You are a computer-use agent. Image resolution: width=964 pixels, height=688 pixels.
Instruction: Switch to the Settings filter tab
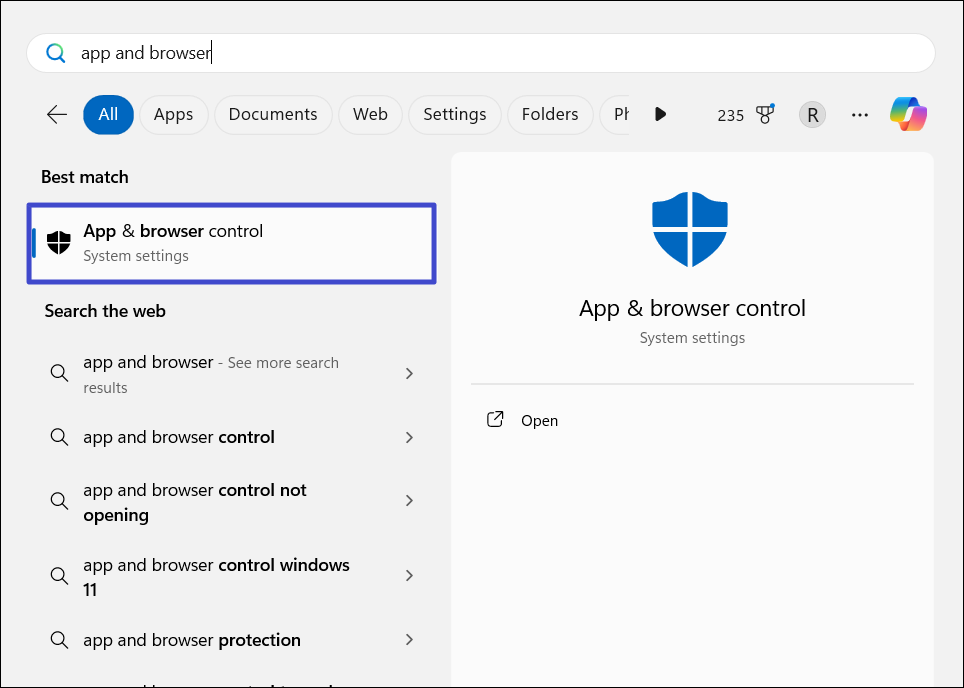[454, 114]
